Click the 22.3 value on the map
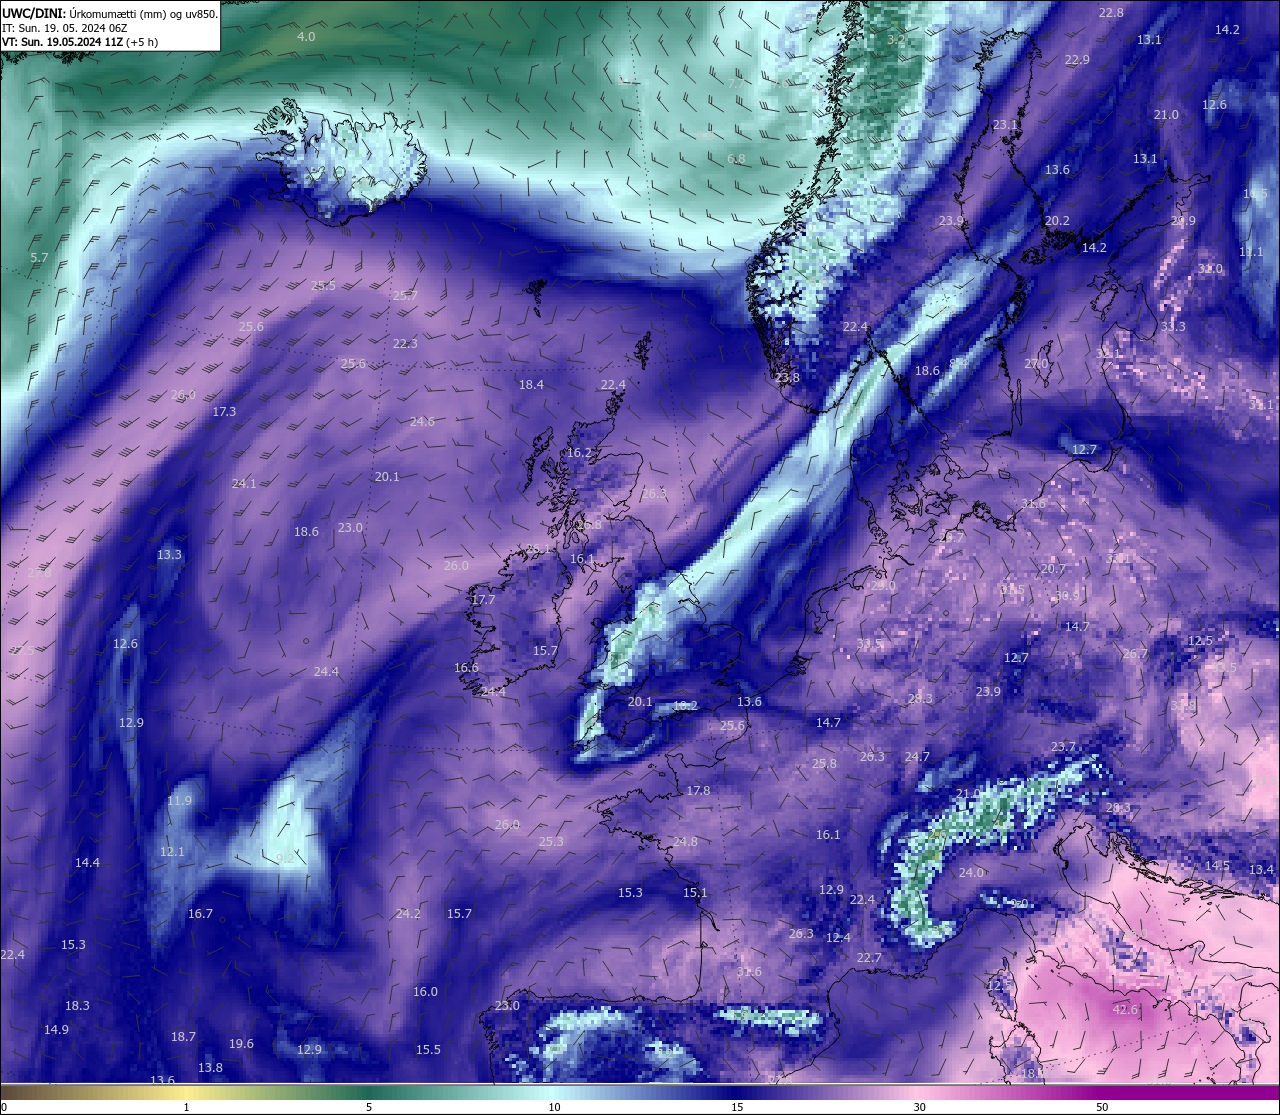1280x1115 pixels. [x=405, y=343]
